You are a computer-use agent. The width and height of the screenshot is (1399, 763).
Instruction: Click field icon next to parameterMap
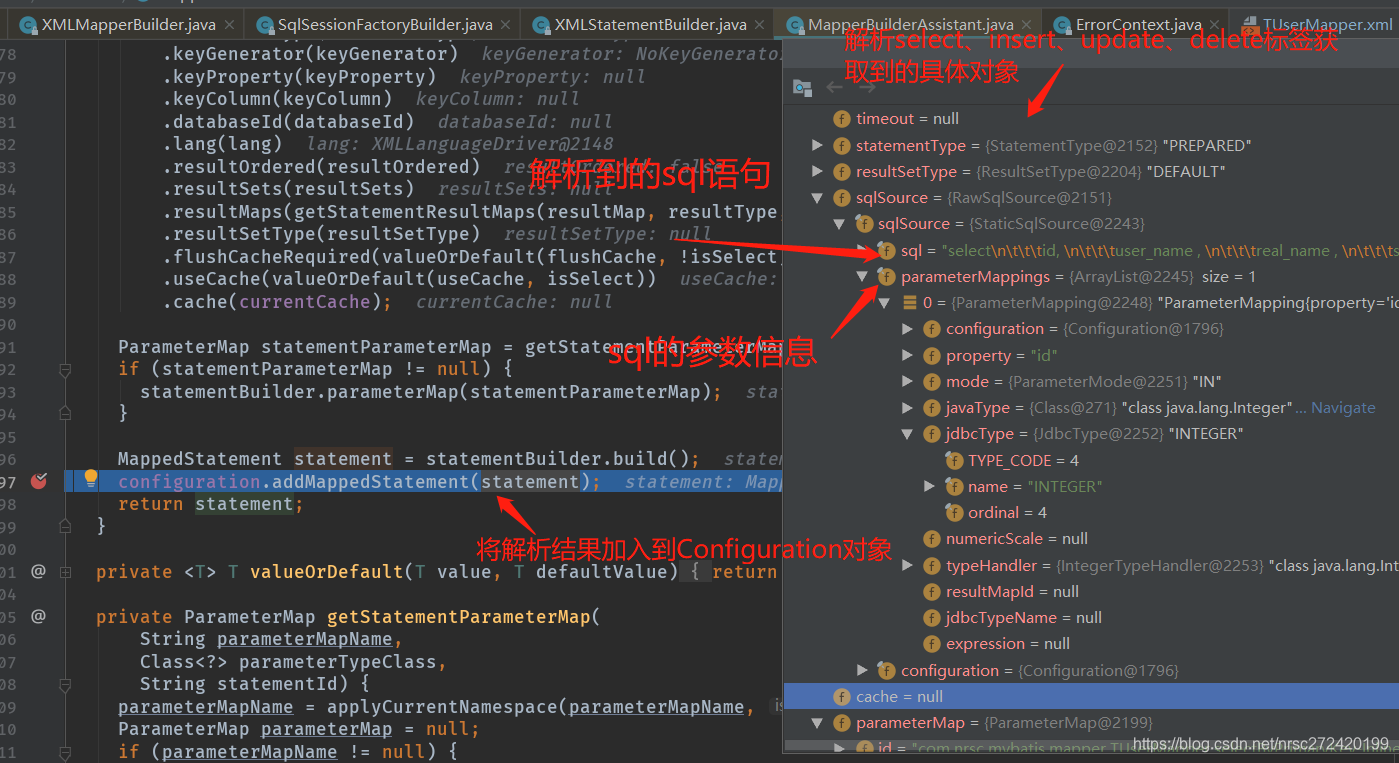coord(842,722)
